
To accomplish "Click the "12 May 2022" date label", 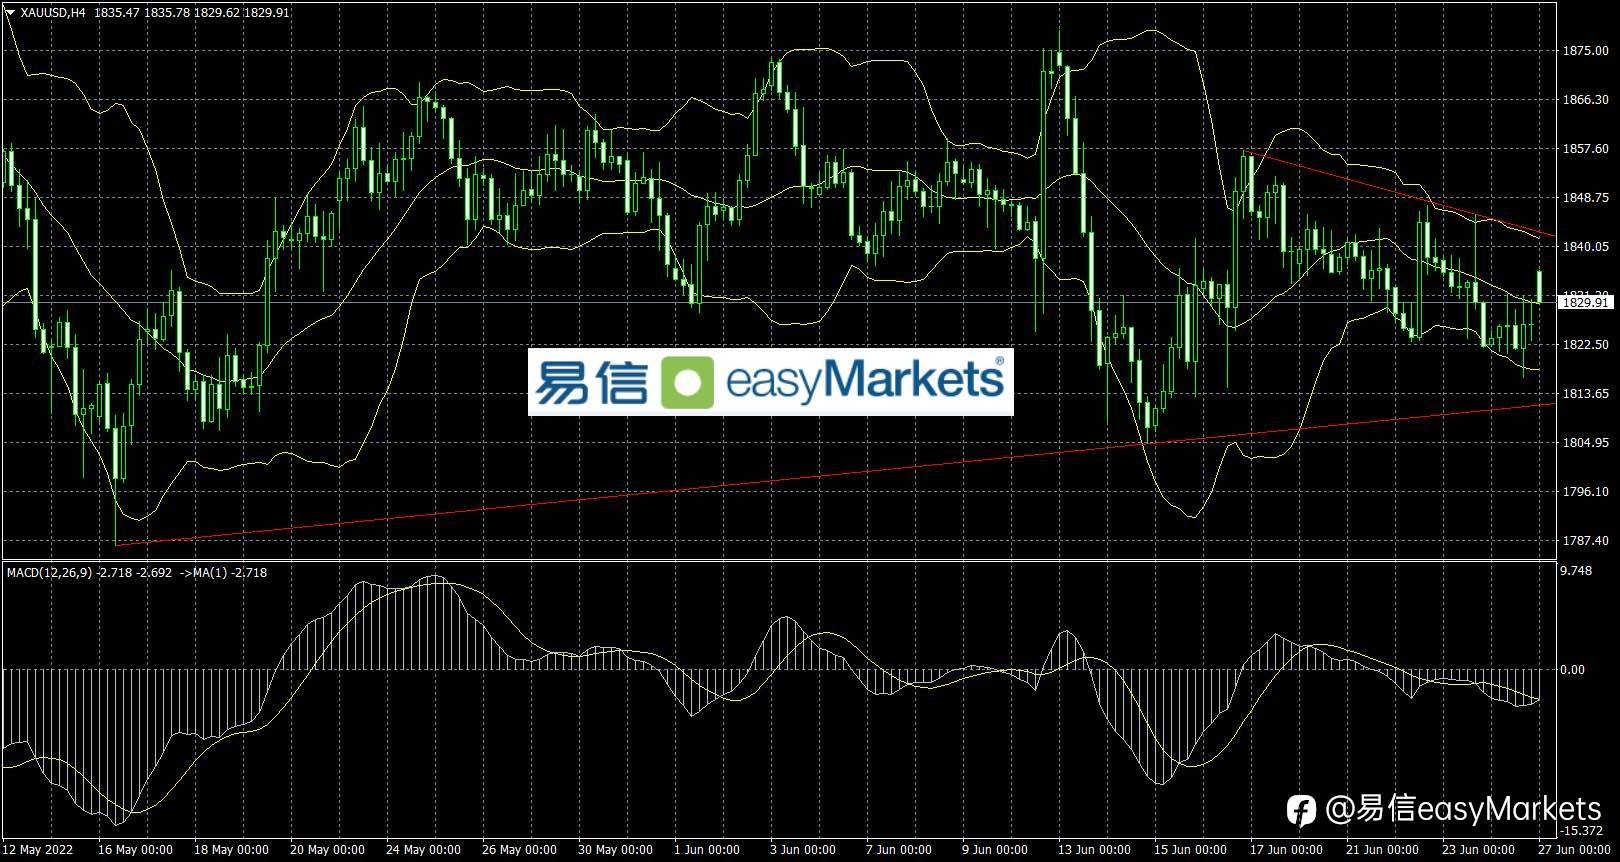I will click(40, 850).
